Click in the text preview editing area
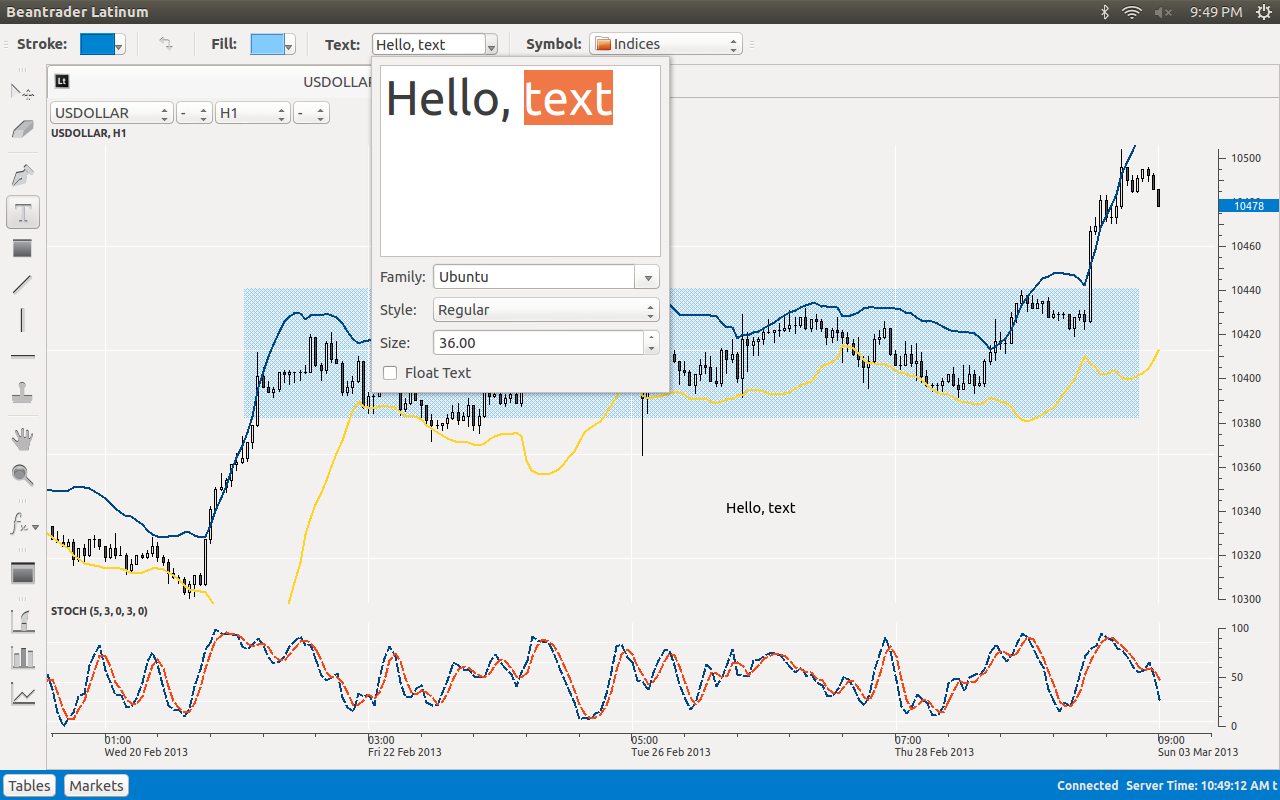Viewport: 1280px width, 800px height. point(520,161)
